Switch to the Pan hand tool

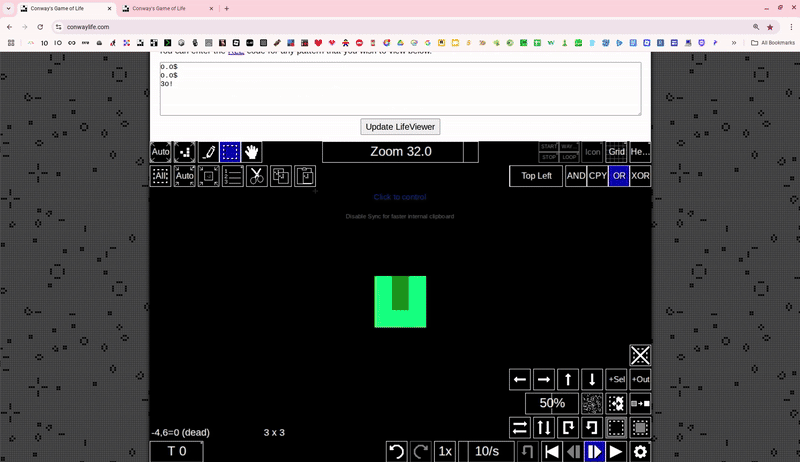pos(252,152)
